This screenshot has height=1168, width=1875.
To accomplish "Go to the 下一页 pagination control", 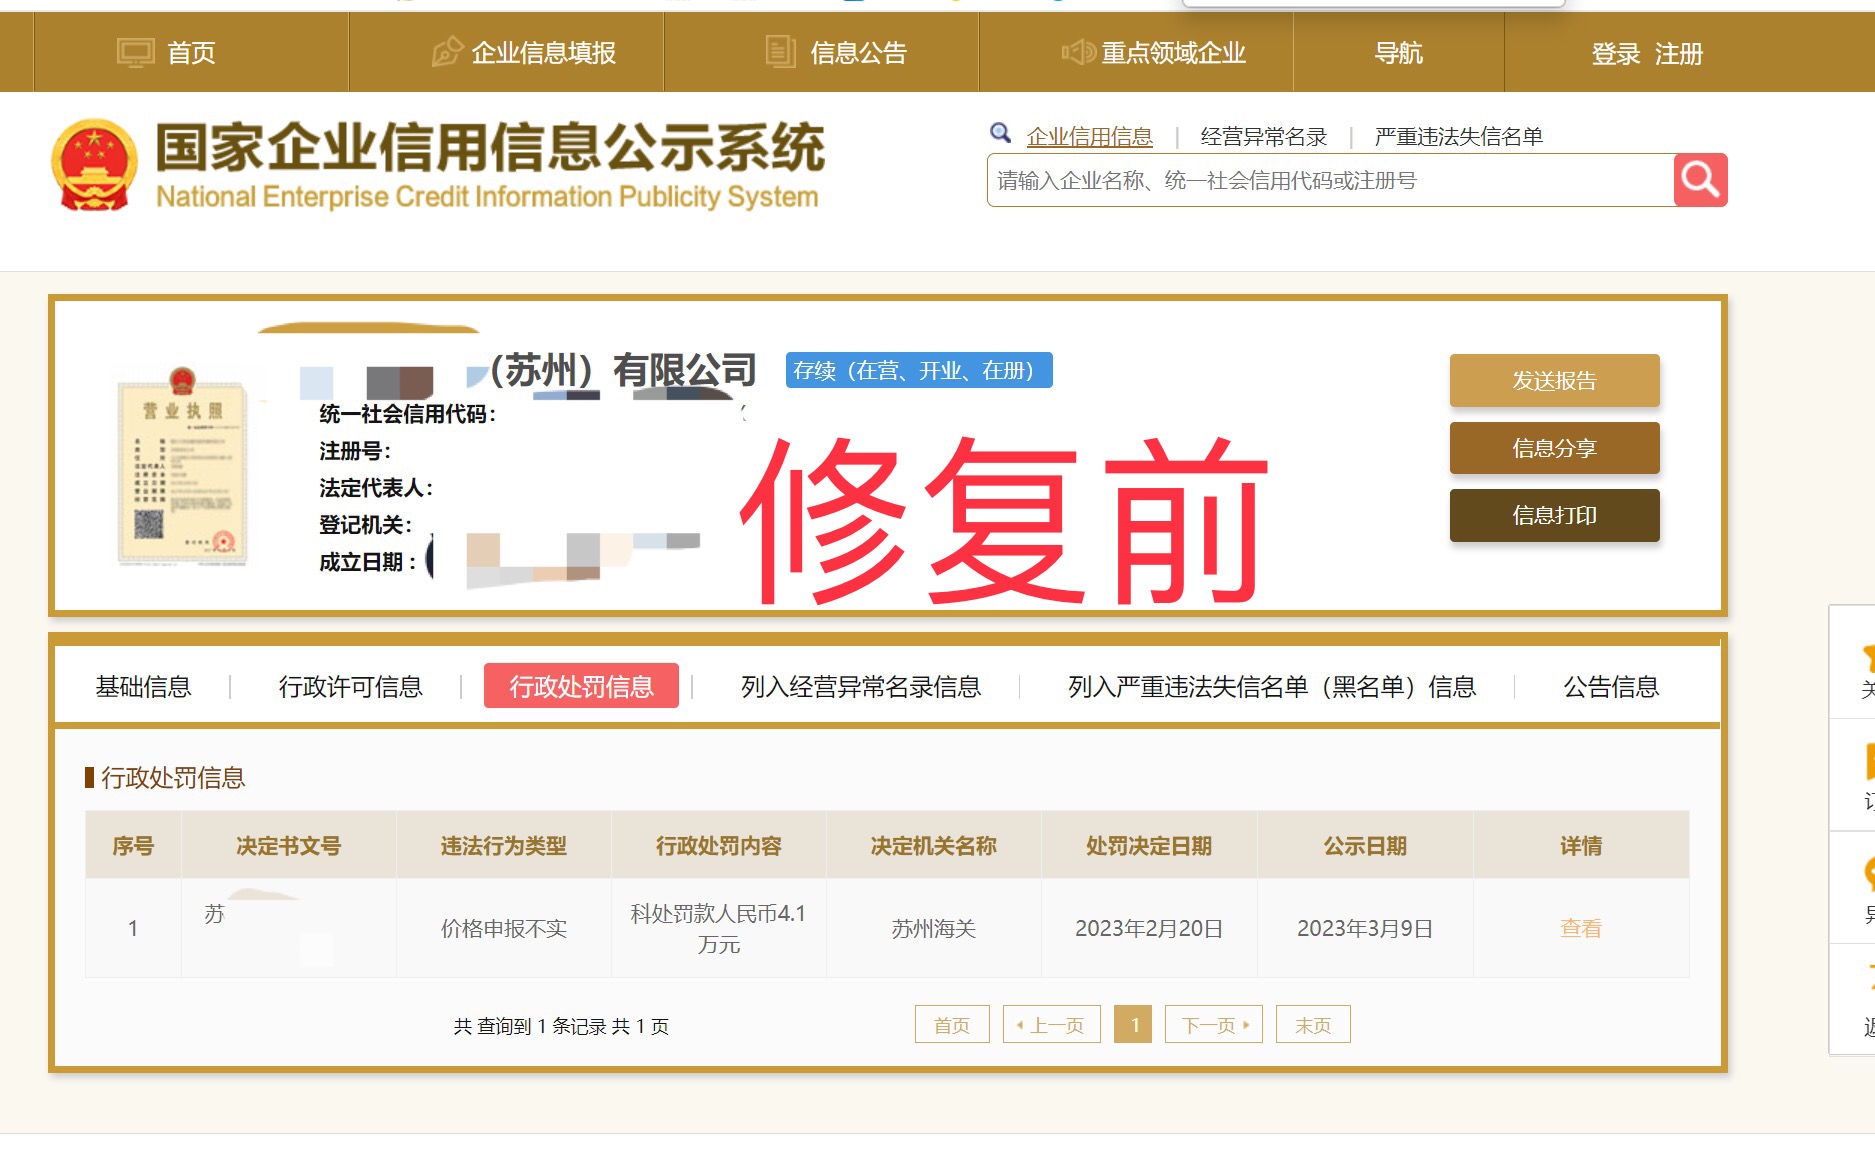I will pyautogui.click(x=1212, y=1024).
